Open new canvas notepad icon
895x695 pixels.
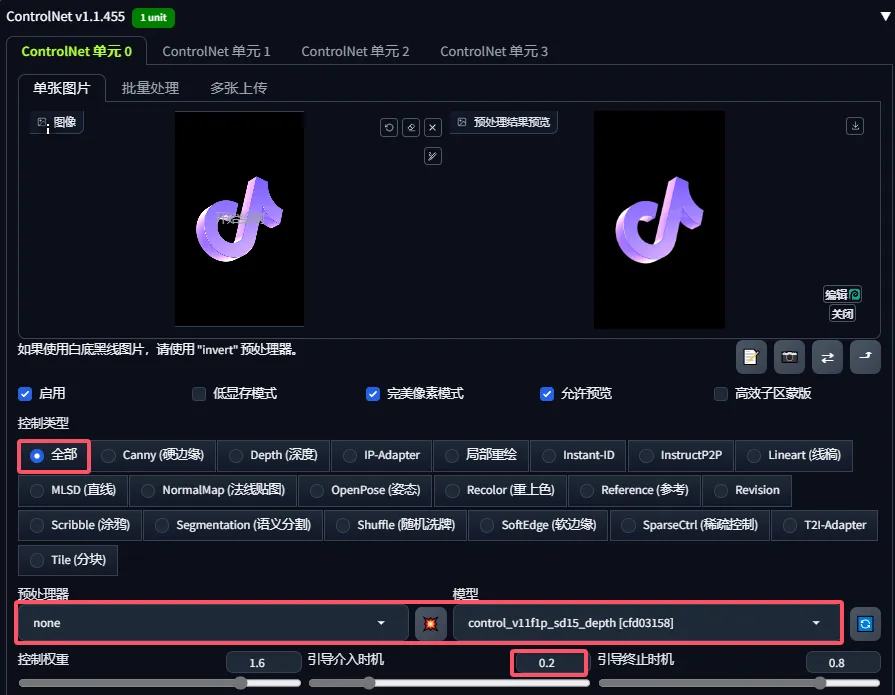click(751, 357)
